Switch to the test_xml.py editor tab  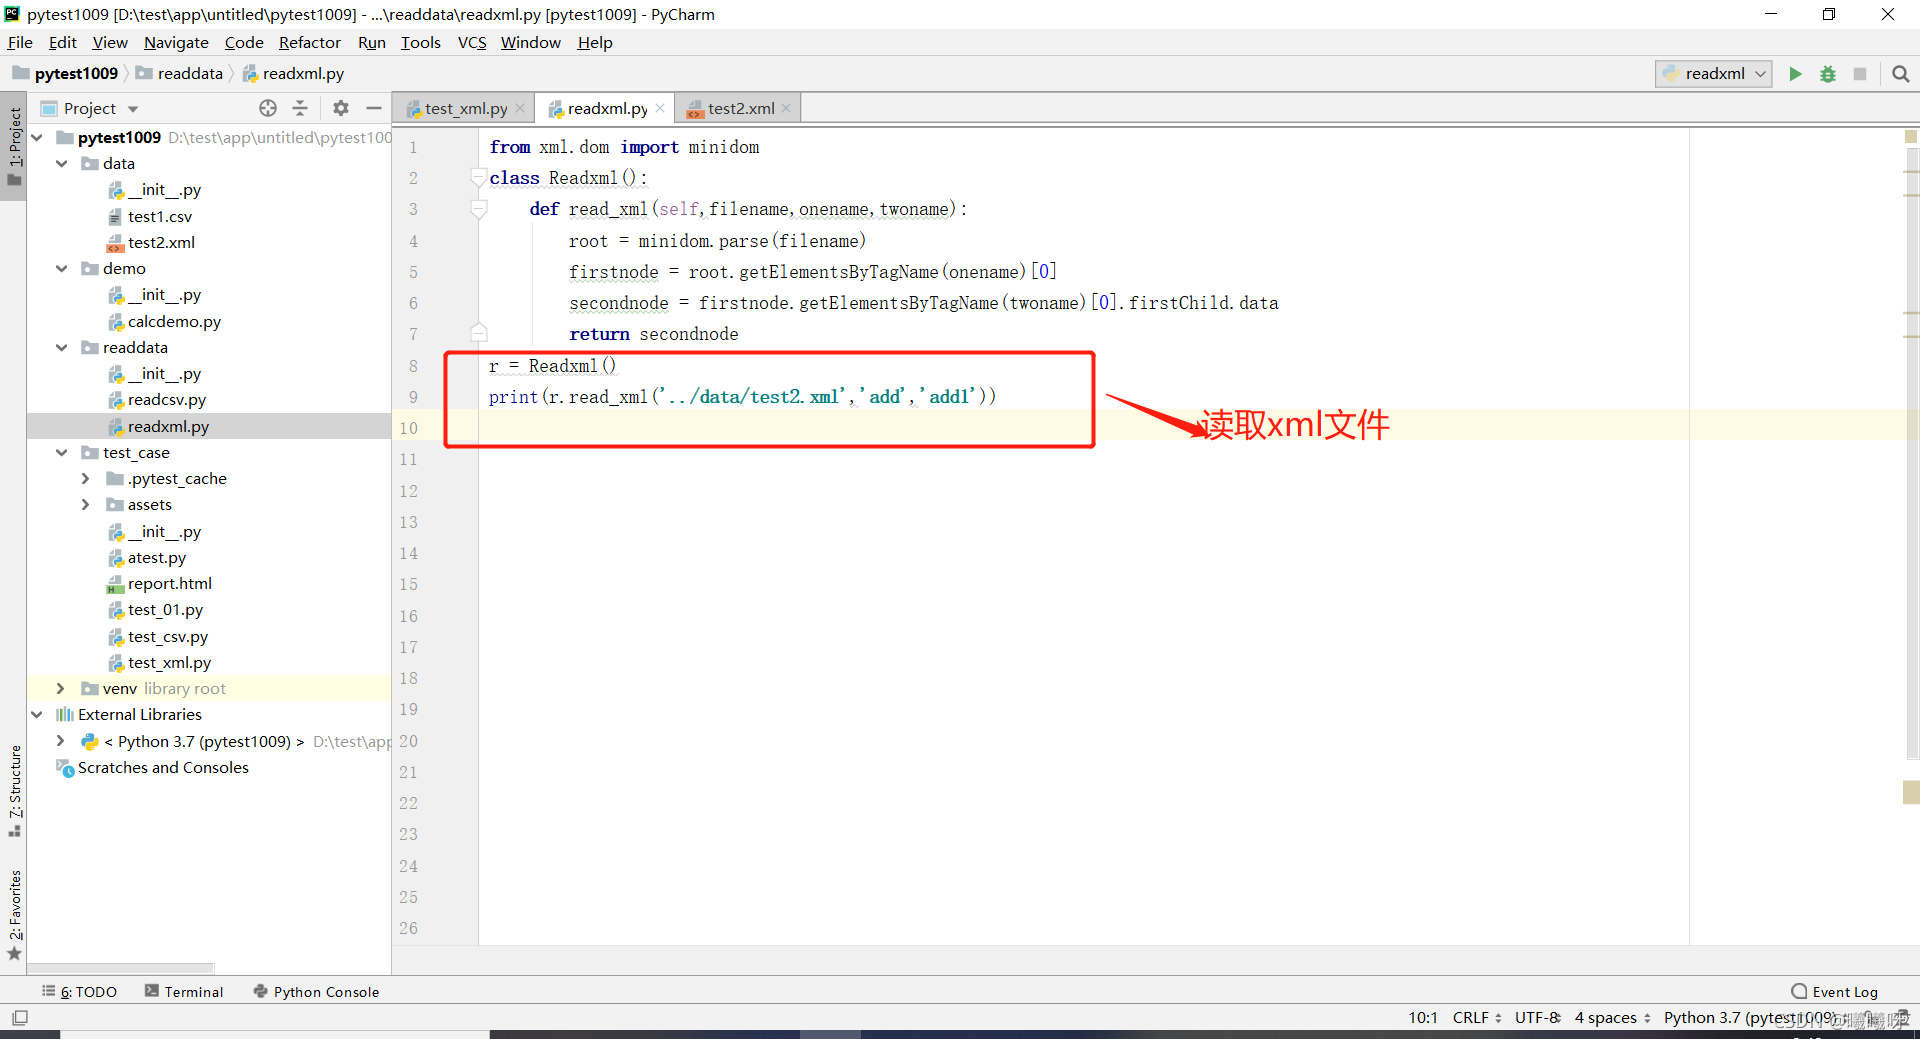pos(466,108)
